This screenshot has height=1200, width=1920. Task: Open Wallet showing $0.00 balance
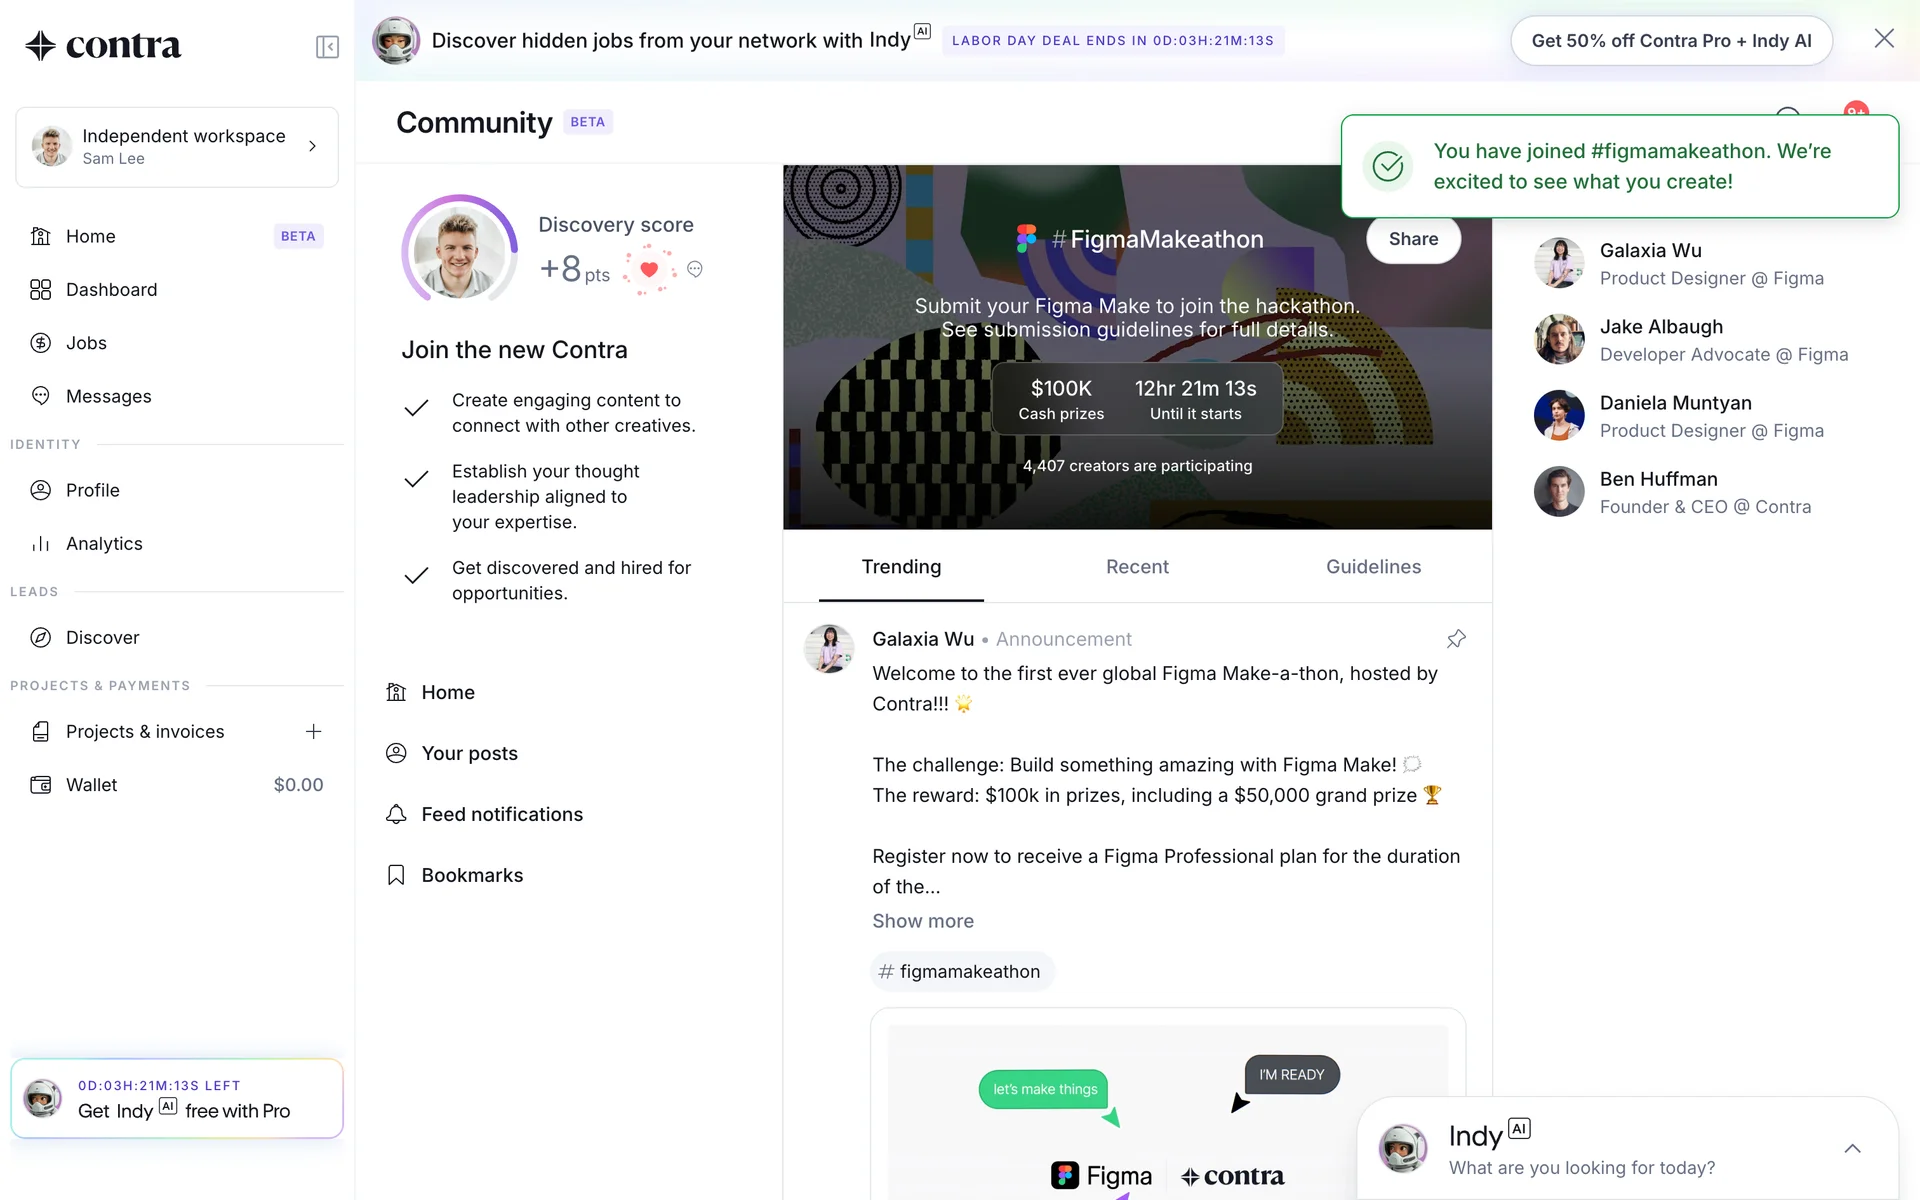click(x=177, y=786)
